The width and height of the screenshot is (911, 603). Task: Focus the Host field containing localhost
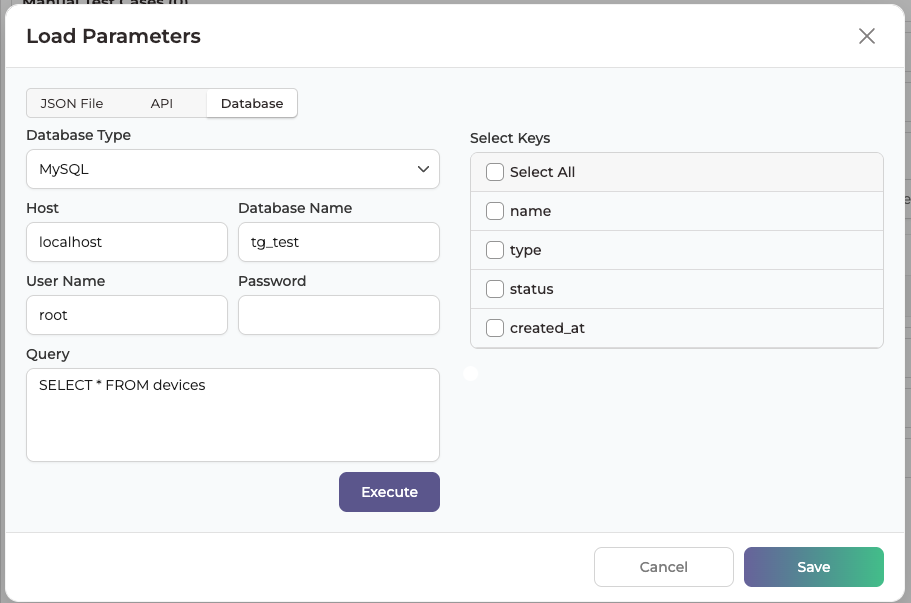[x=127, y=242]
